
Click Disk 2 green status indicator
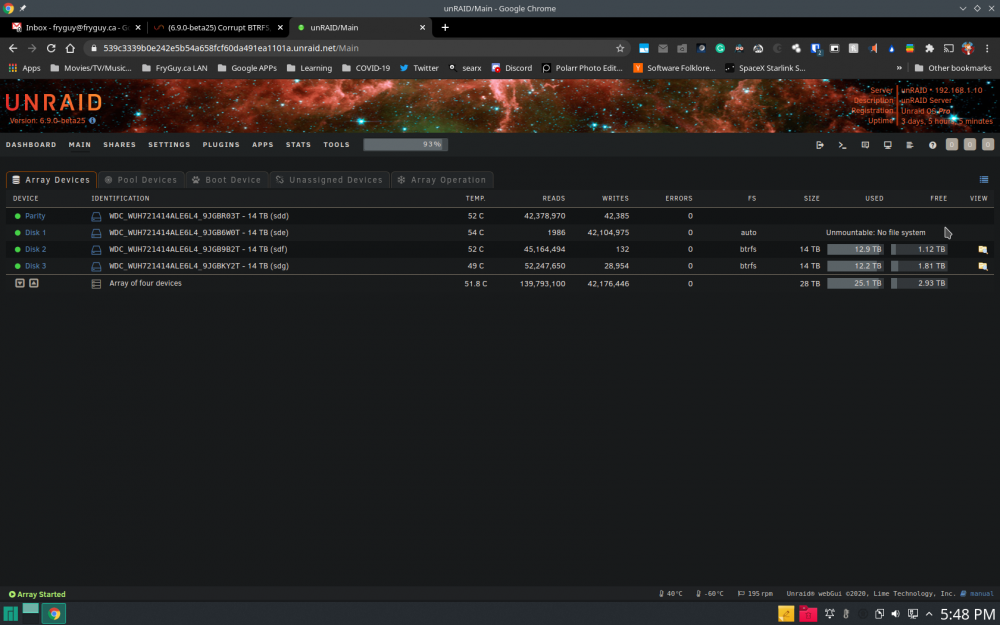point(18,249)
